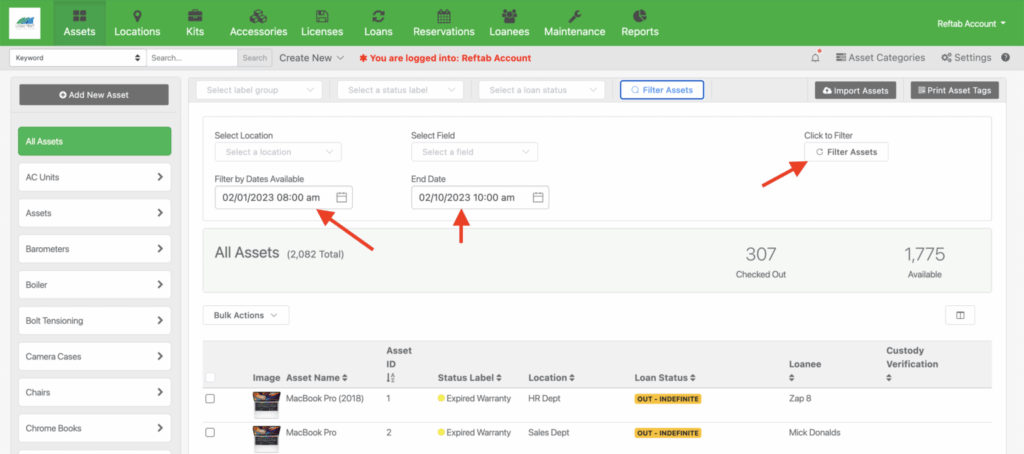This screenshot has width=1024, height=454.
Task: Click the blue-outlined Filter Assets toggle button
Action: tap(662, 90)
